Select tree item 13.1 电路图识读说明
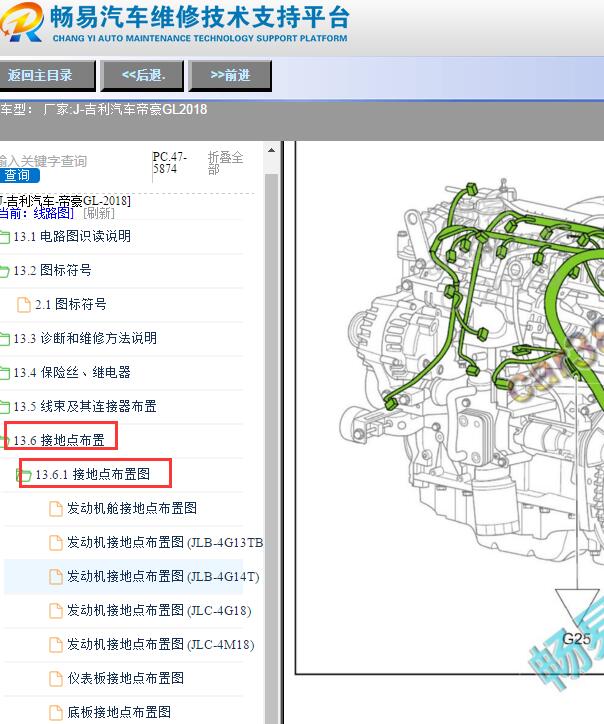This screenshot has height=724, width=604. pos(72,236)
